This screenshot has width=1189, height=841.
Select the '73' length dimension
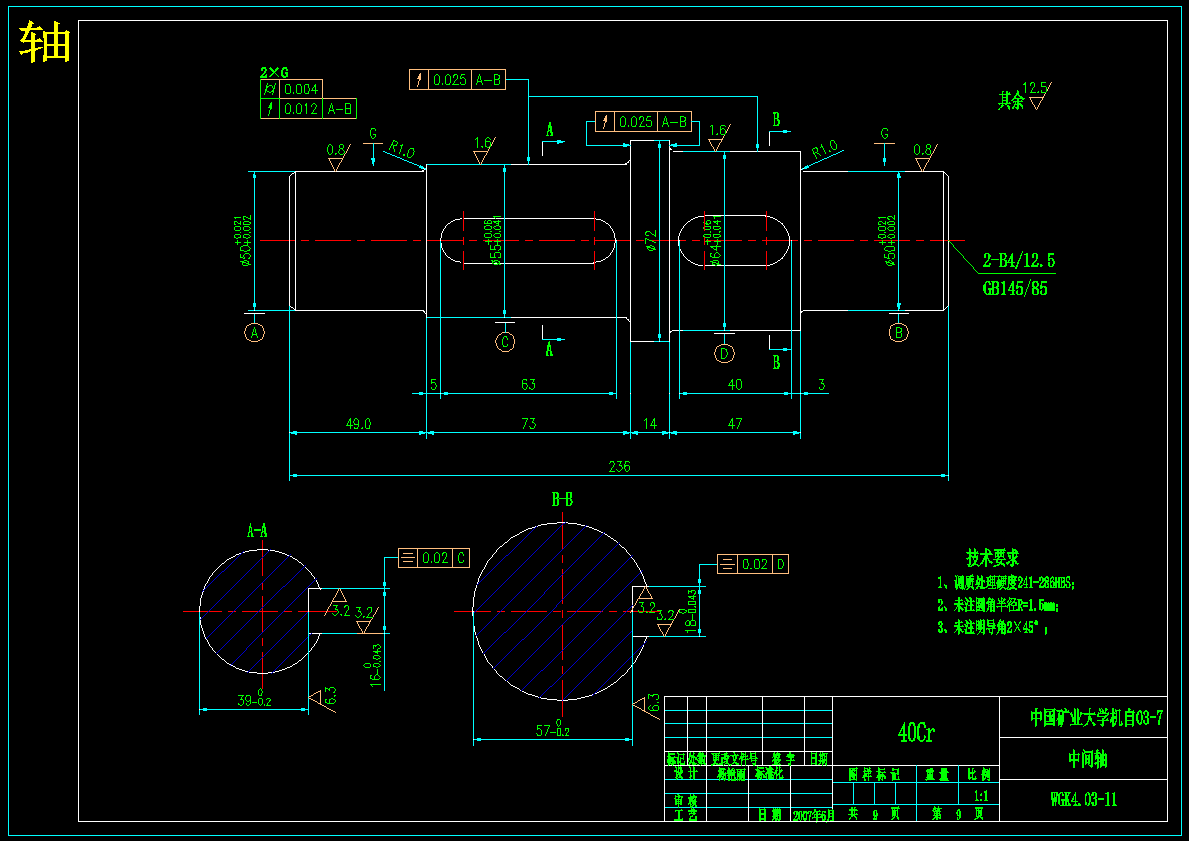point(529,423)
